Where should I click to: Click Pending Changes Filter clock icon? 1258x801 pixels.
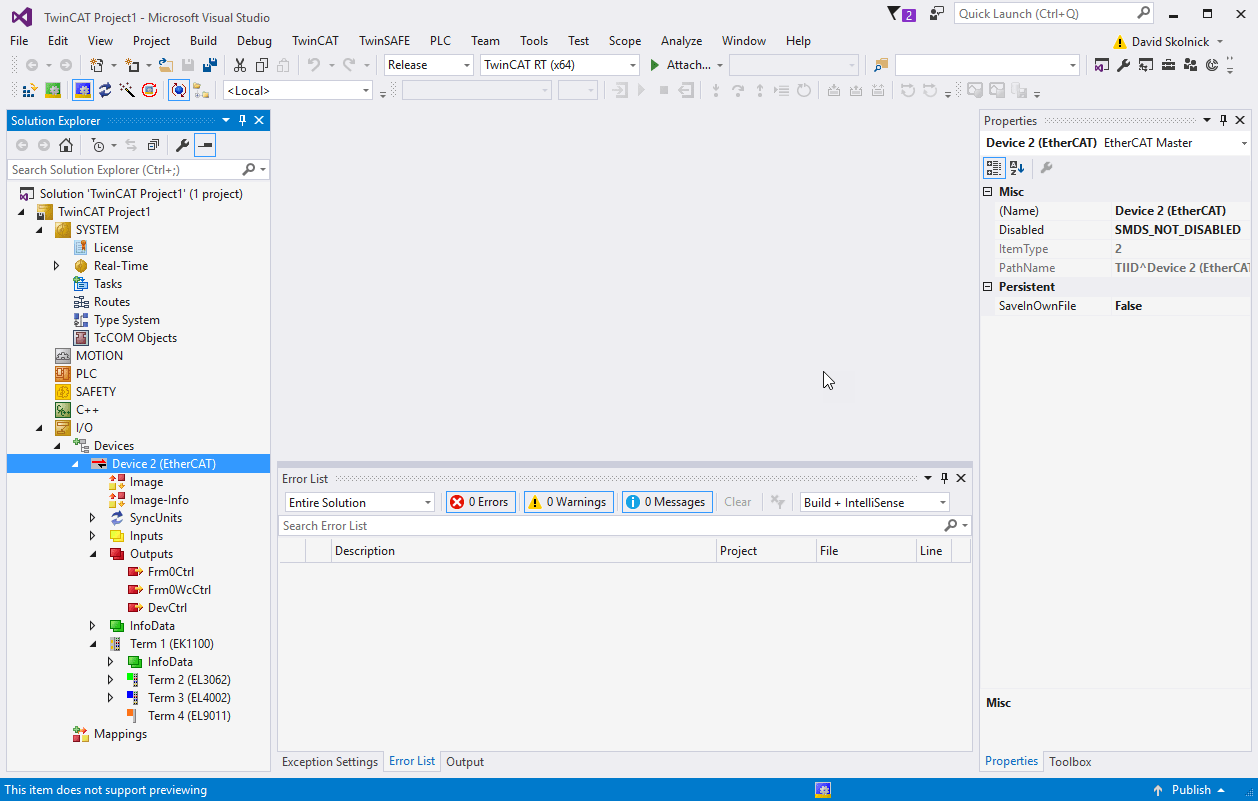click(98, 145)
